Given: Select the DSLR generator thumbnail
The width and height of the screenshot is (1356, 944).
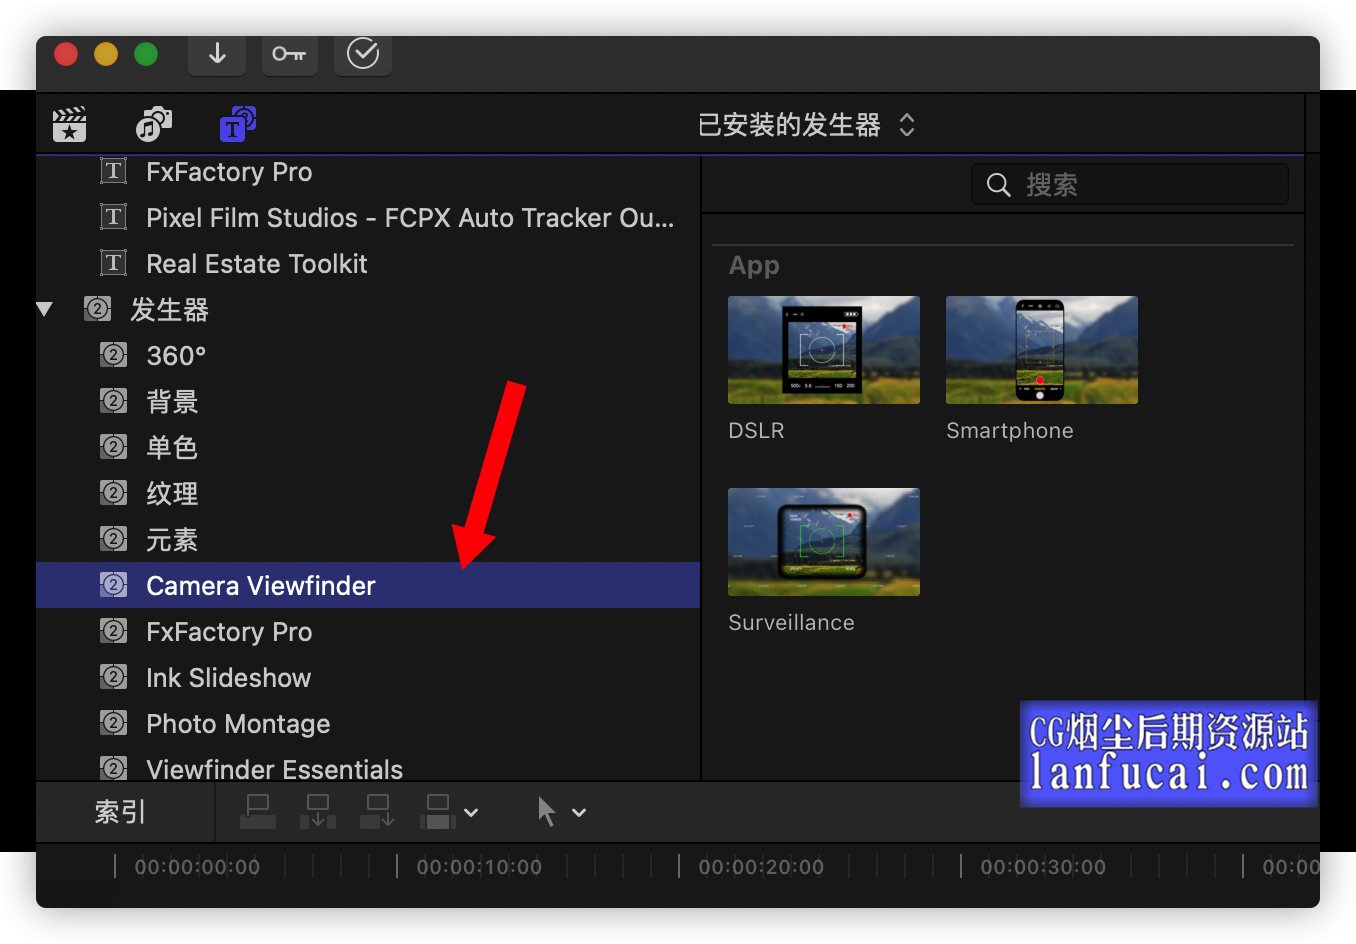Looking at the screenshot, I should coord(824,350).
